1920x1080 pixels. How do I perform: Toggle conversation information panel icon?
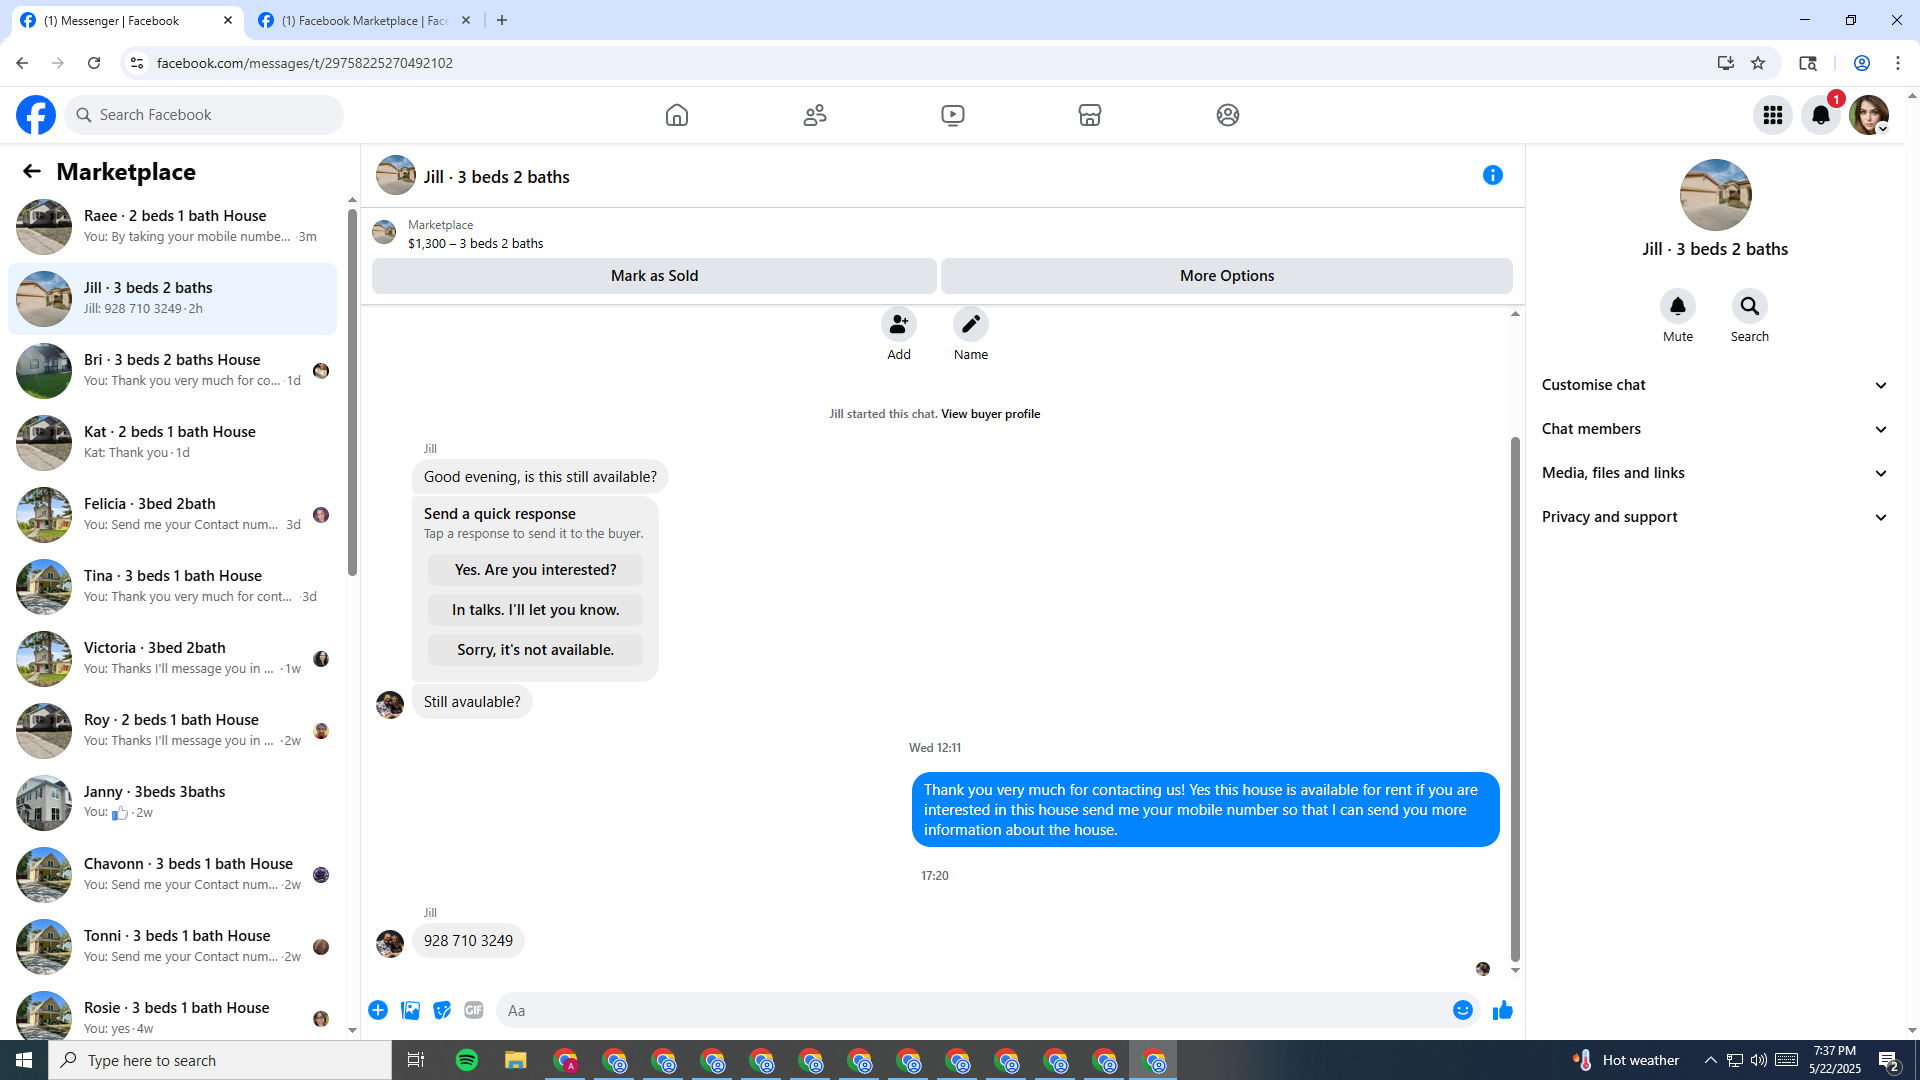(1493, 176)
